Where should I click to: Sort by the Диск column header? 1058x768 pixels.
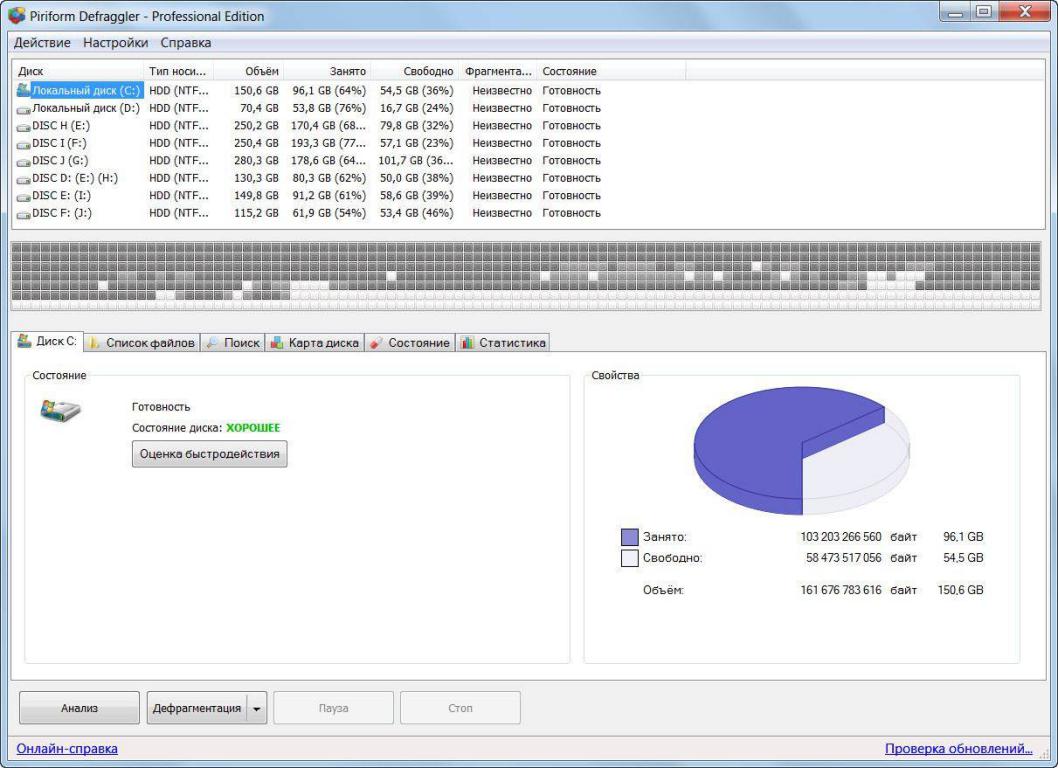(x=75, y=72)
